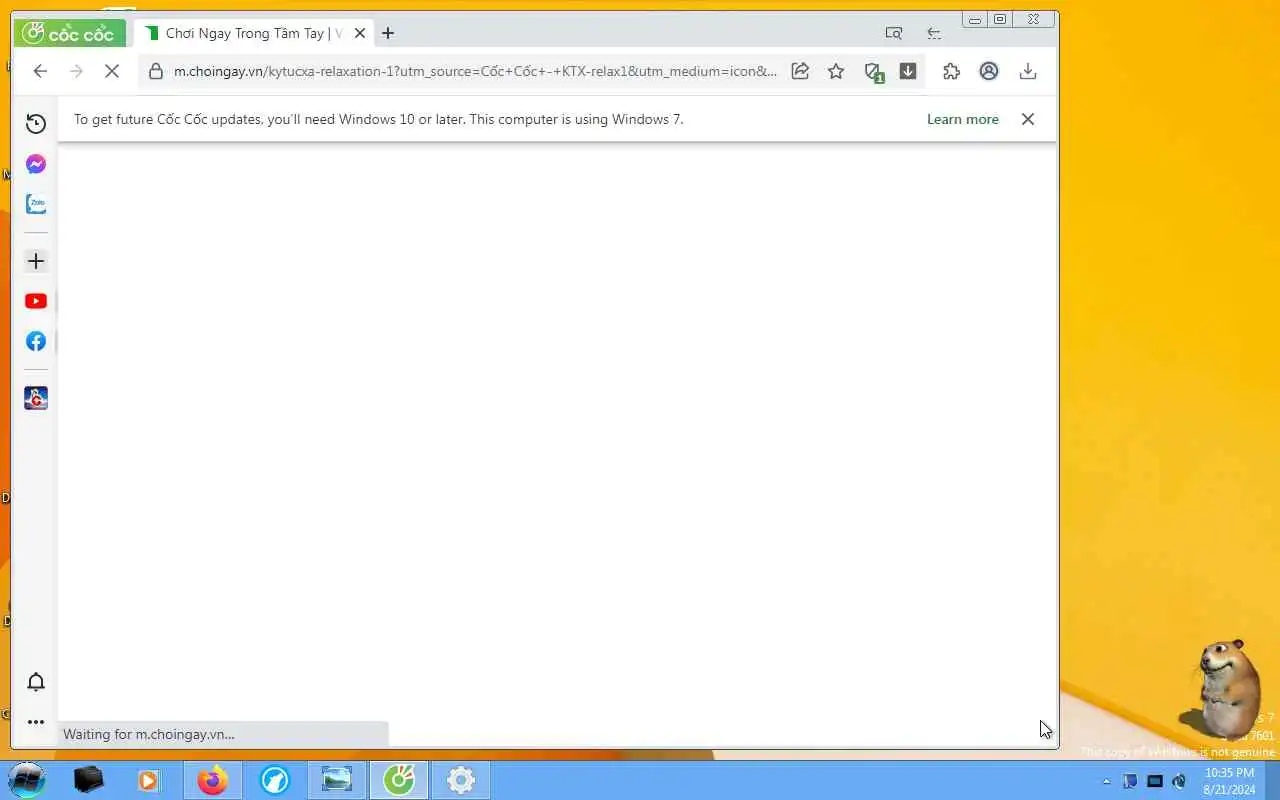Screen dimensions: 1280x800
Task: Open the blue wolf browser taskbar icon
Action: pyautogui.click(x=275, y=779)
